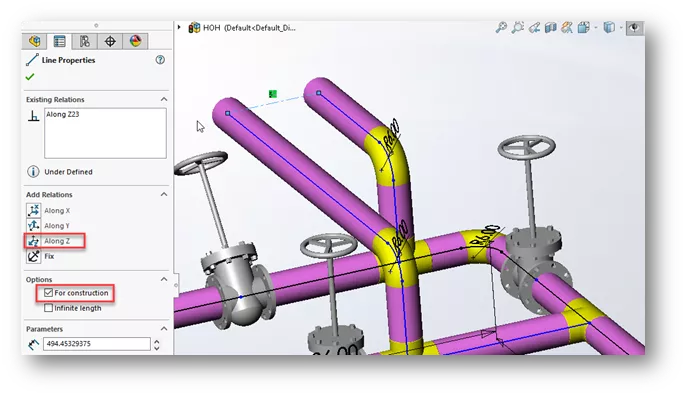Click the Previous View icon
Viewport: 687px width, 397px height.
pyautogui.click(x=535, y=28)
